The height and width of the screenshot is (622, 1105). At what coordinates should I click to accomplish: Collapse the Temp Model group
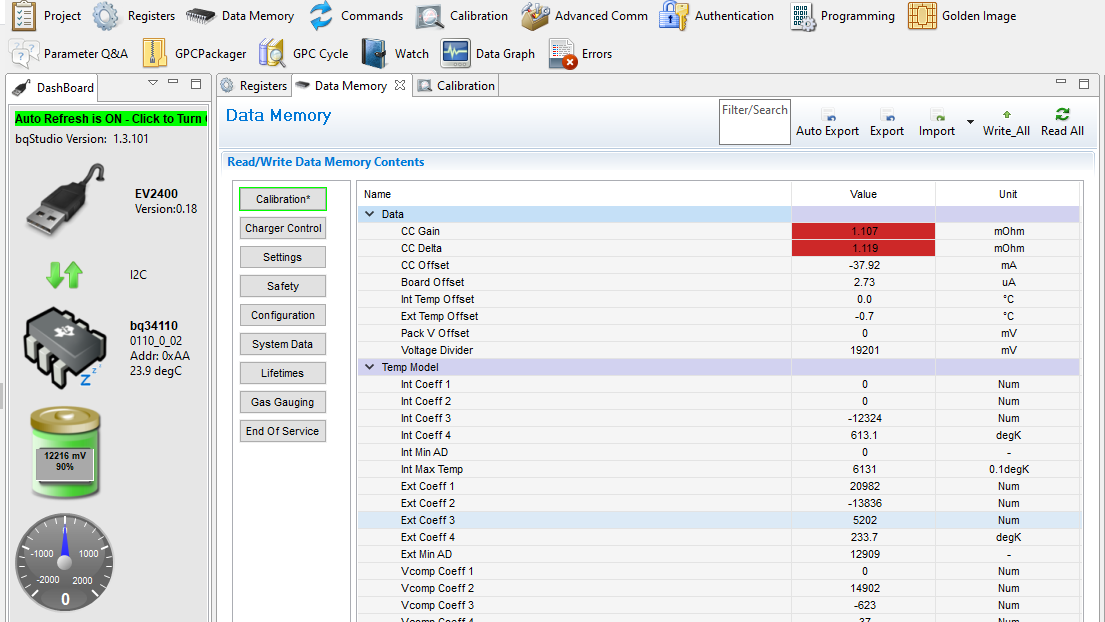point(369,366)
